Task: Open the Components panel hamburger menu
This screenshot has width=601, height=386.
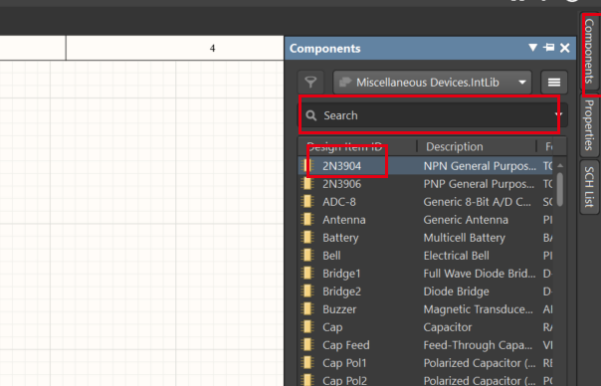Action: [x=554, y=82]
